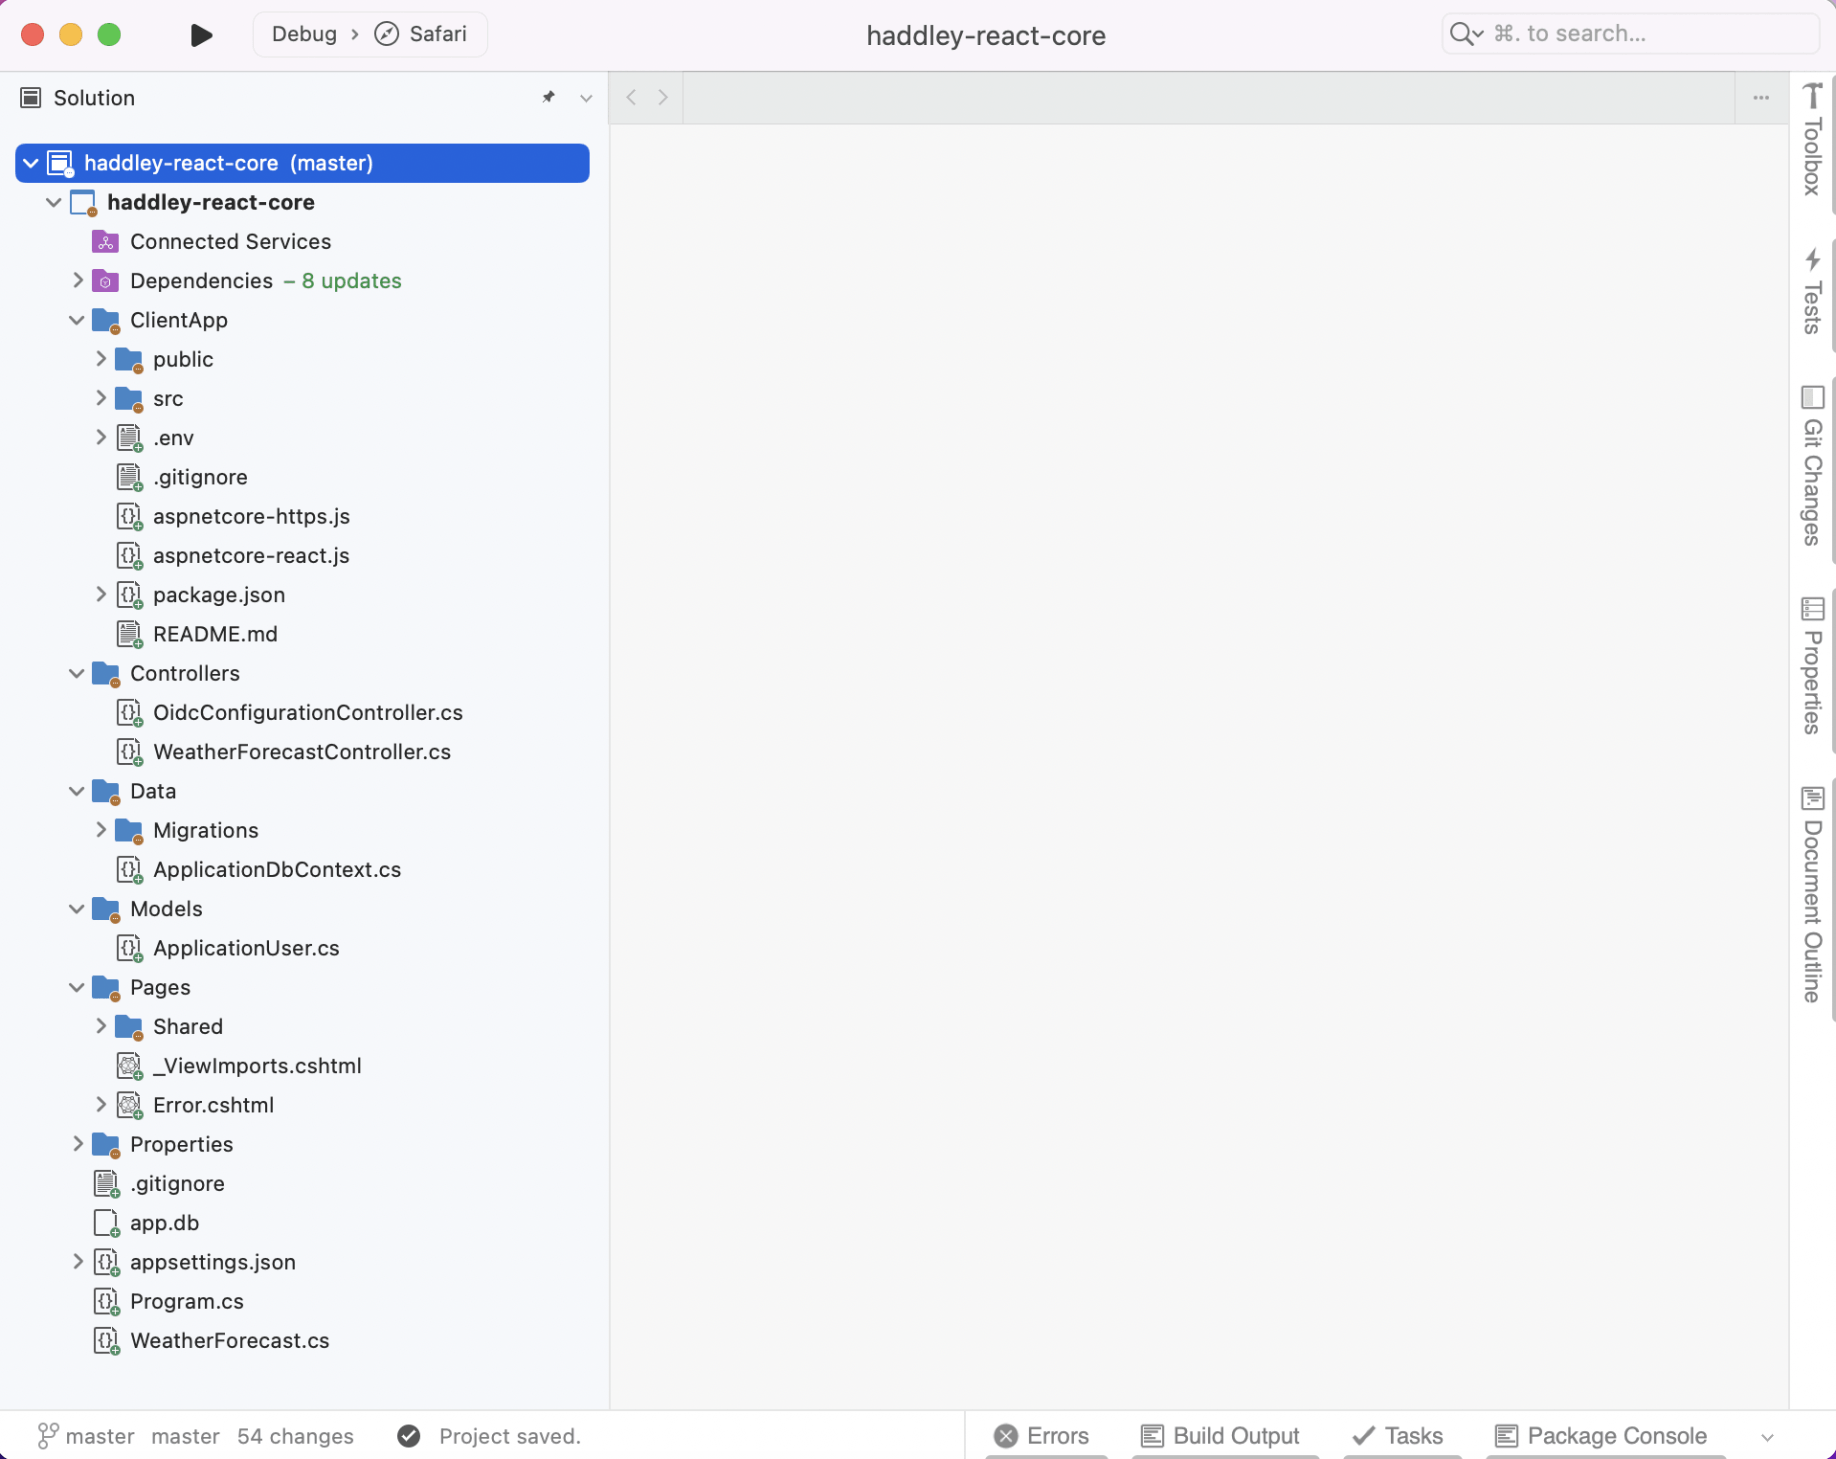The image size is (1836, 1459).
Task: Navigate back in the editor
Action: [x=631, y=97]
